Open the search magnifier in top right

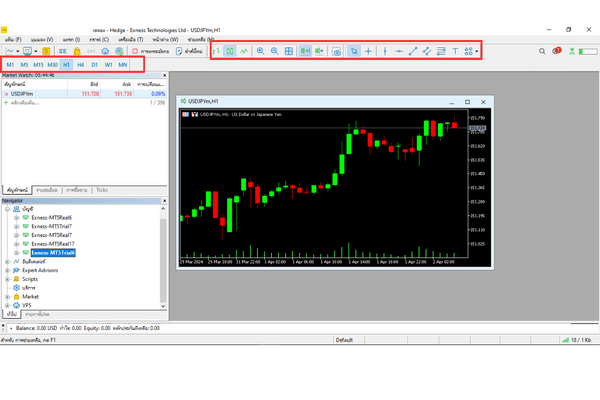[543, 50]
